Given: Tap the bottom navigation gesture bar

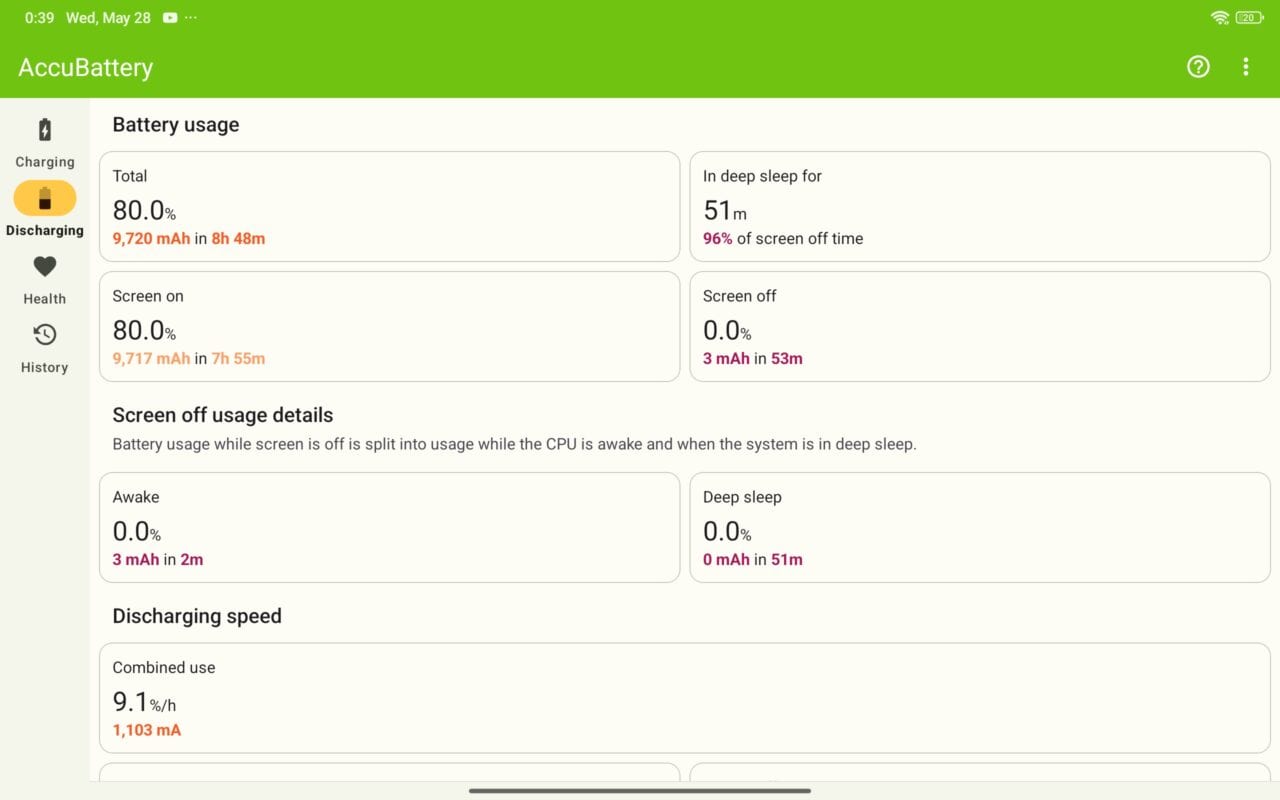Looking at the screenshot, I should click(640, 790).
